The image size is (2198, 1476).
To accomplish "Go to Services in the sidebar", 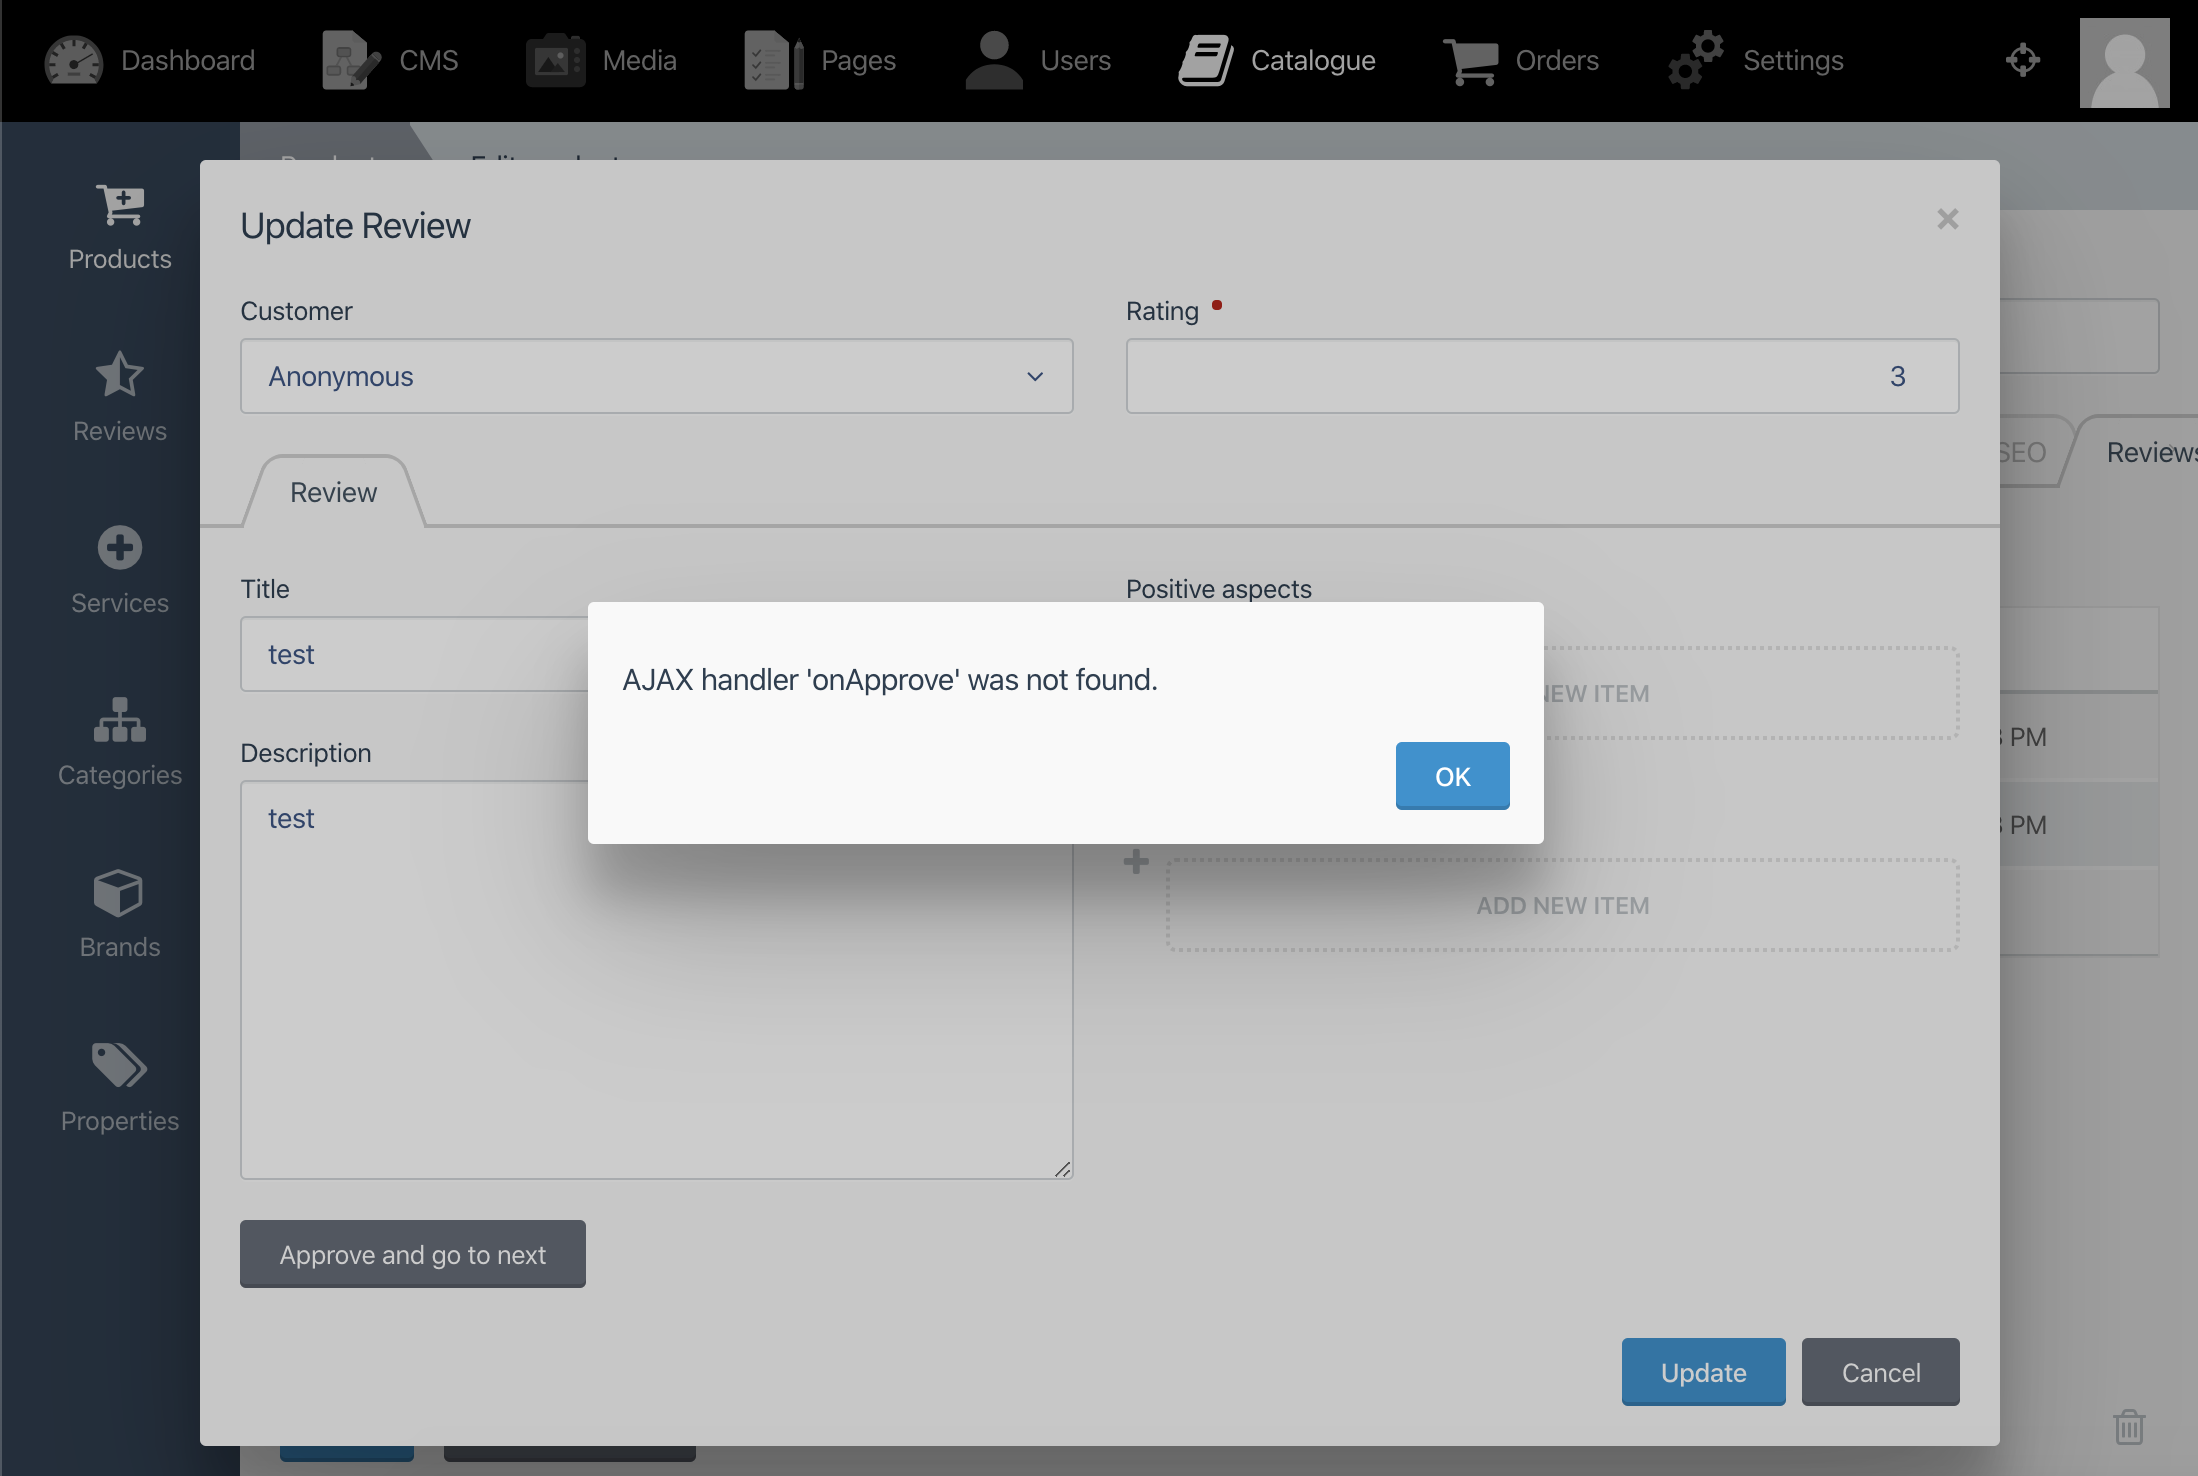I will pos(120,570).
